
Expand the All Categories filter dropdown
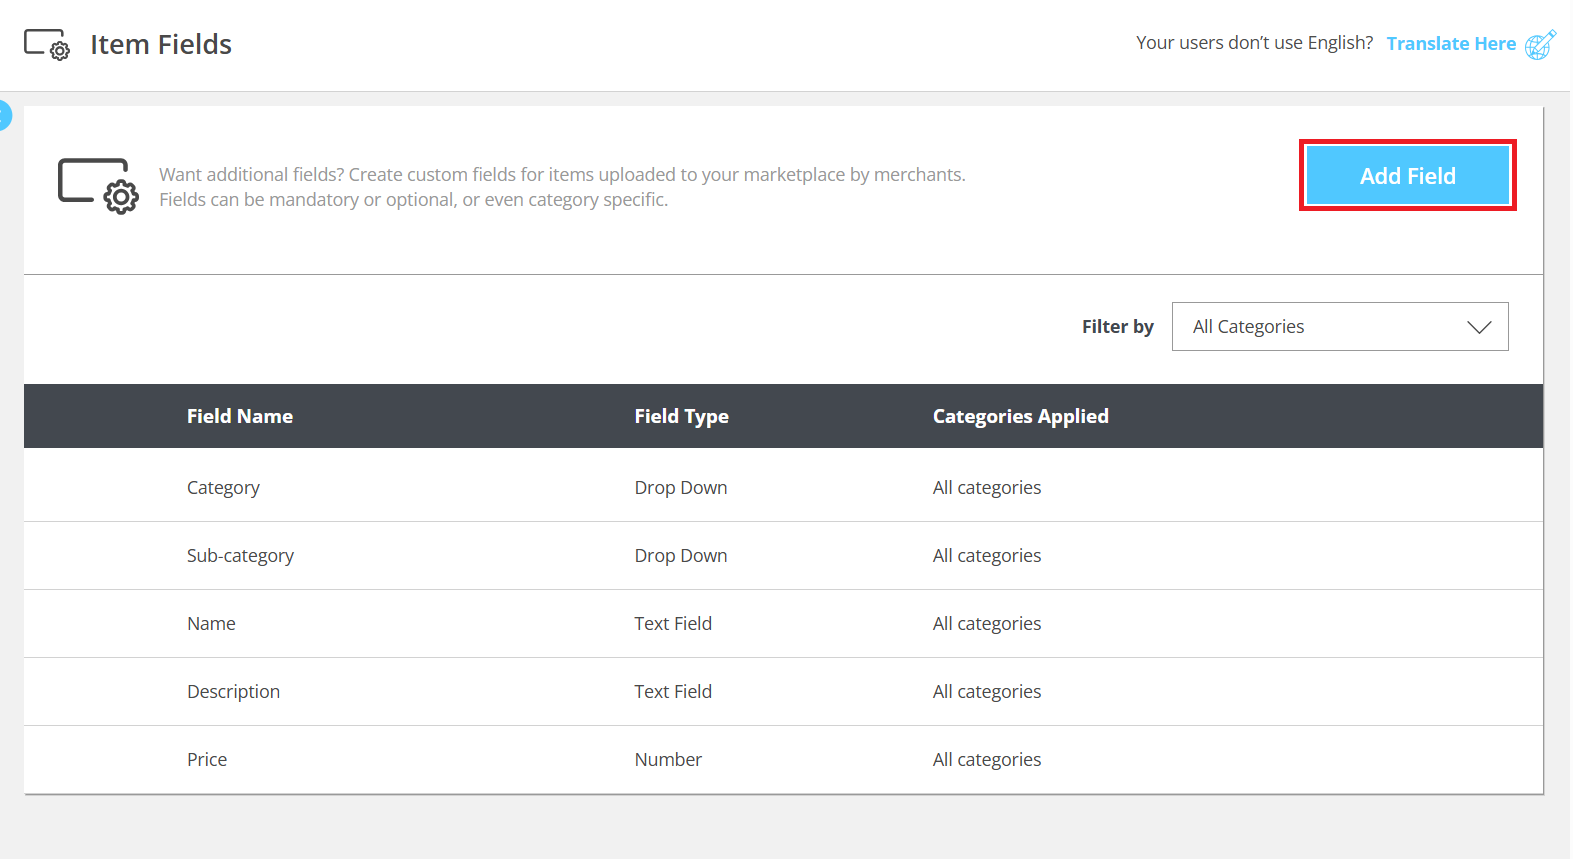(1339, 327)
